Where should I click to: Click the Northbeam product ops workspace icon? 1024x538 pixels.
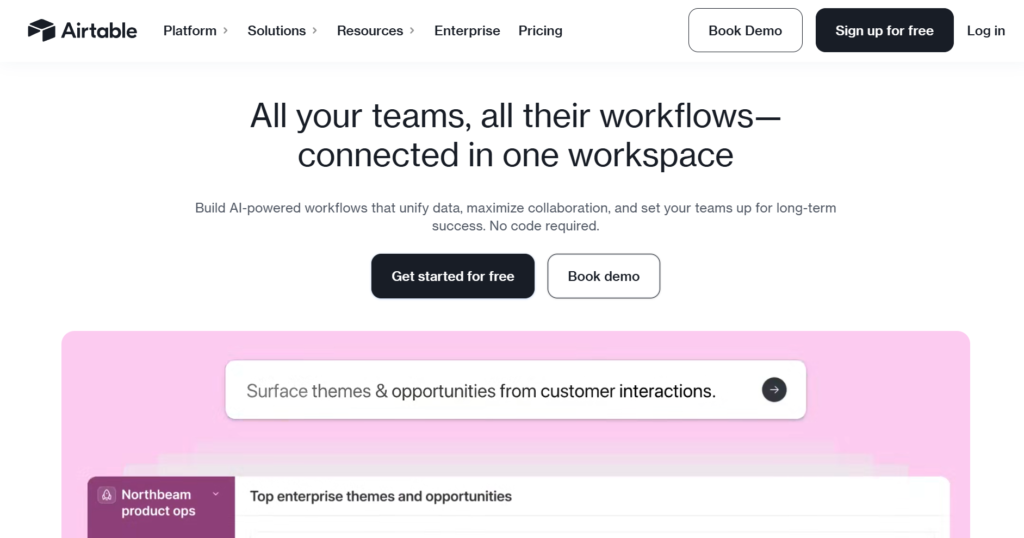pos(107,495)
